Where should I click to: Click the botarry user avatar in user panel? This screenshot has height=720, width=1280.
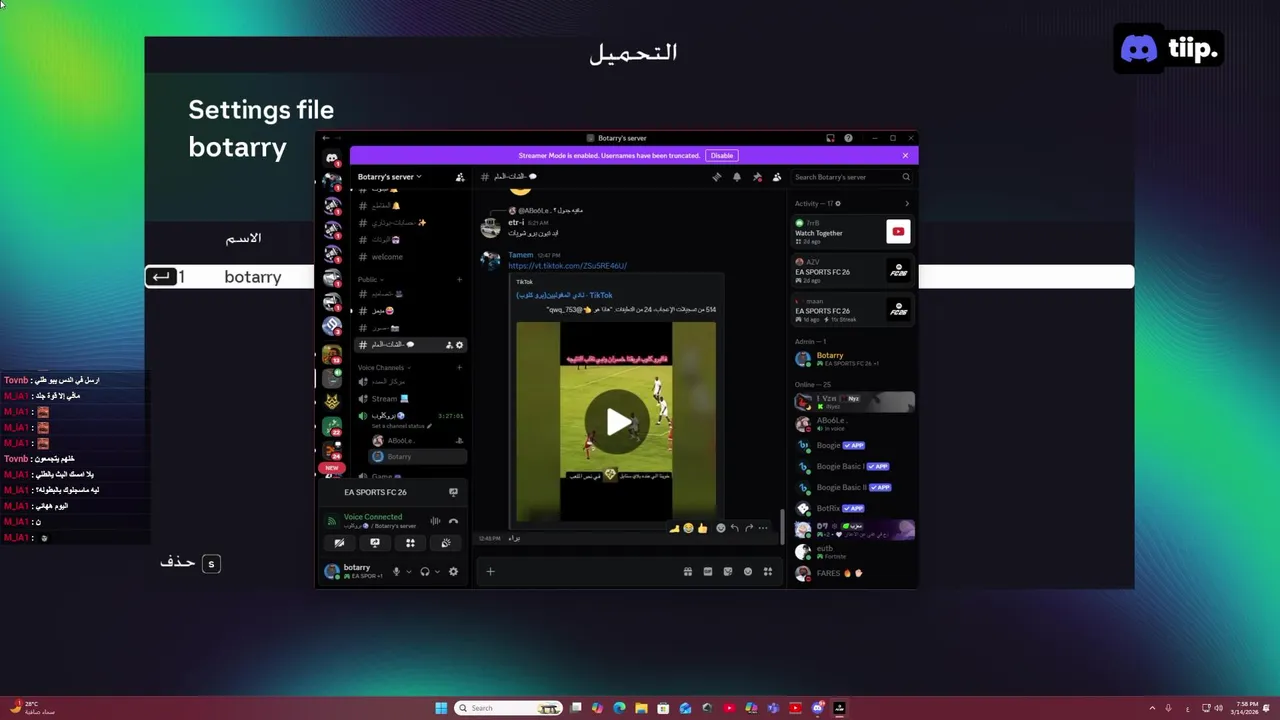click(x=332, y=571)
